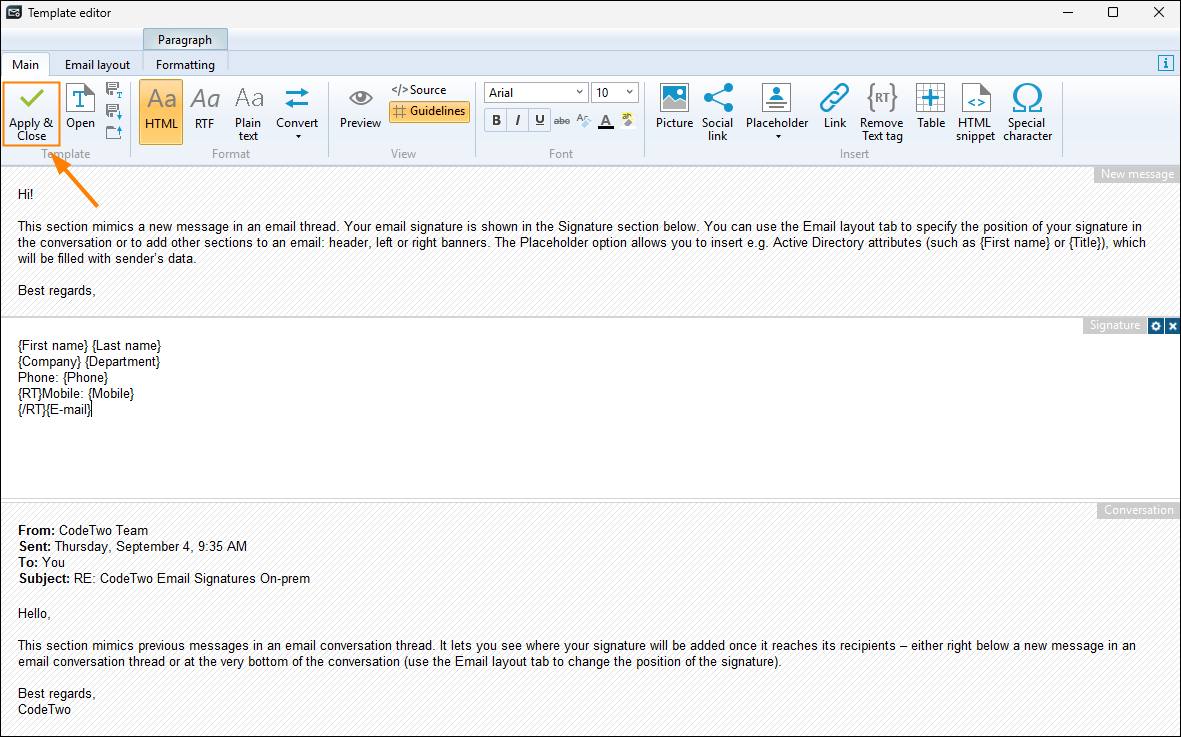Open the Special character picker

point(1027,112)
